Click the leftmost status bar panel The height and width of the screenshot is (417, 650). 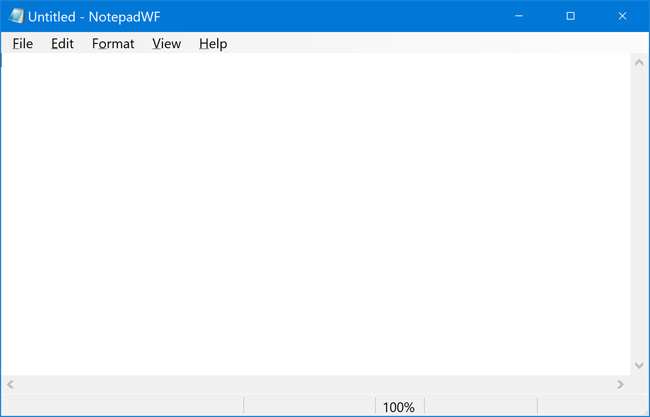coord(120,407)
